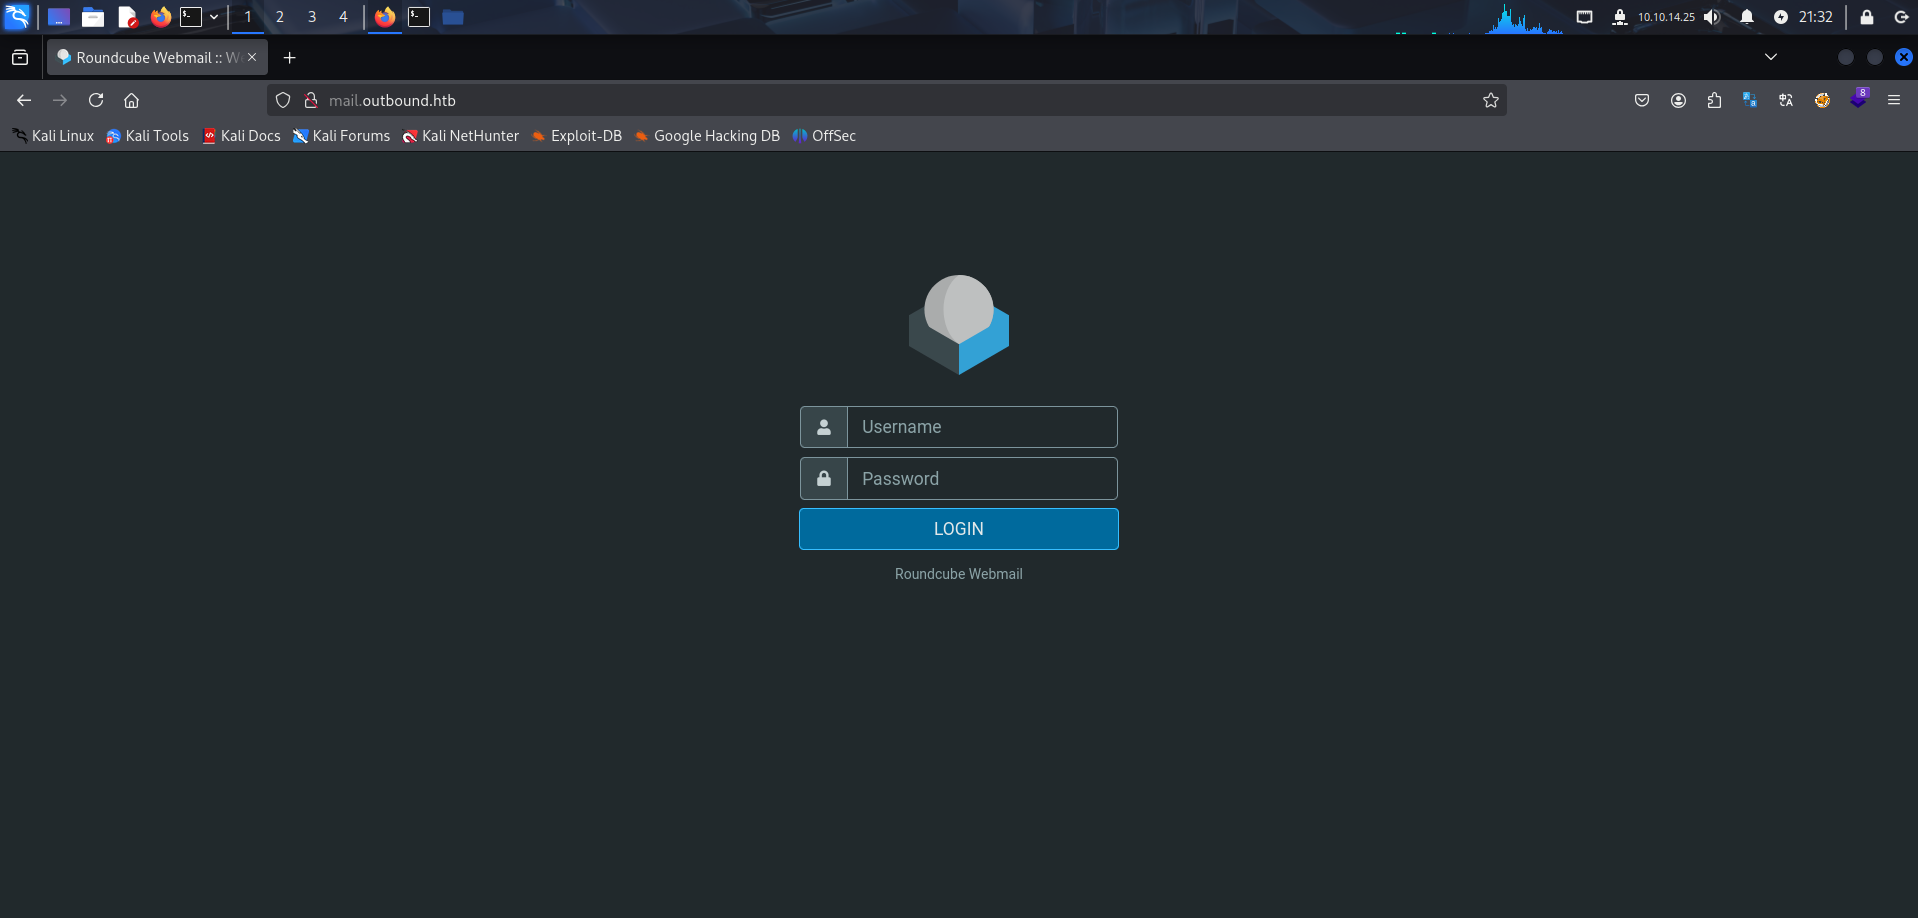Screen dimensions: 1918x918
Task: Launch the file manager from the panel
Action: [93, 17]
